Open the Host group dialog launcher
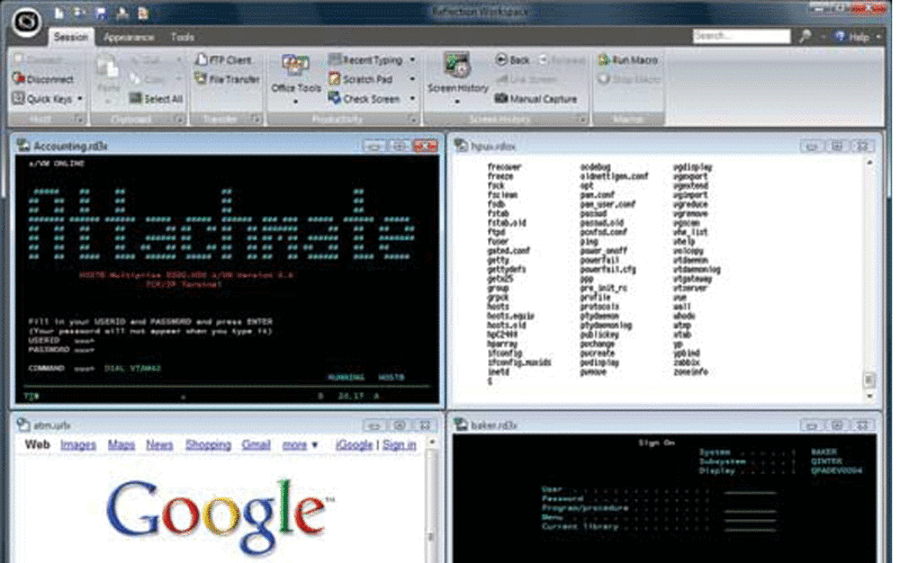This screenshot has width=900, height=563. (x=79, y=119)
